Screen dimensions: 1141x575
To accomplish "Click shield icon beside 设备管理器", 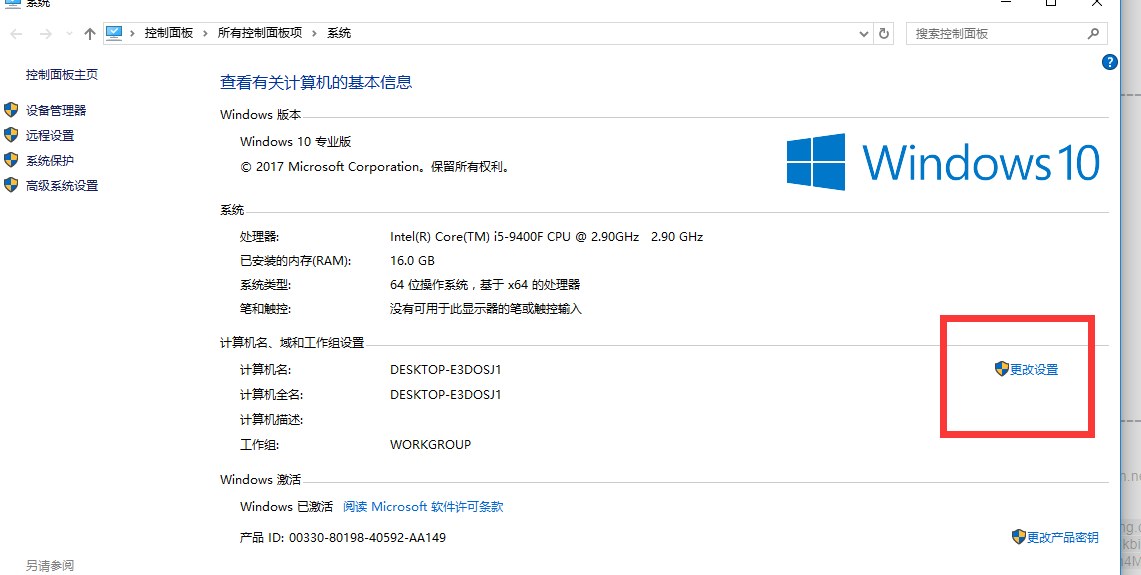I will click(x=11, y=110).
